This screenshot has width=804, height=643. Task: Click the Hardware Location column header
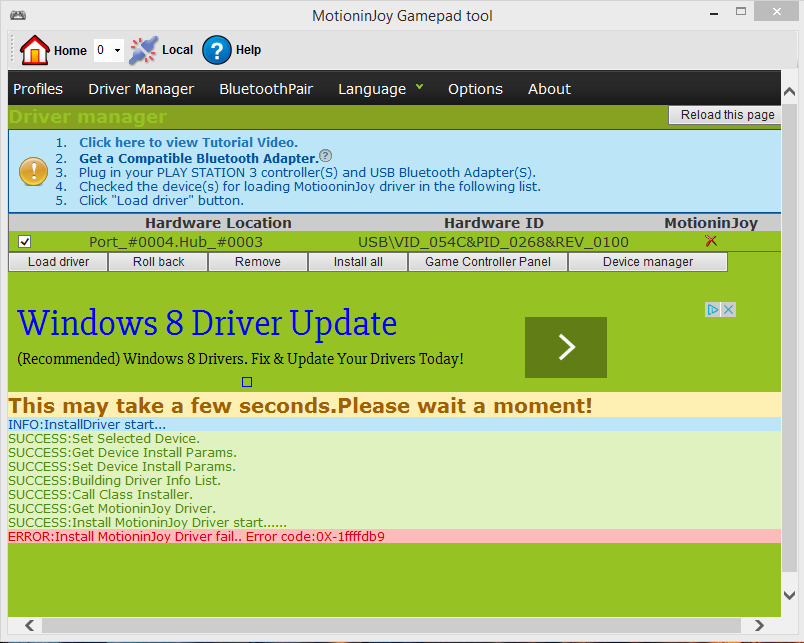click(218, 223)
